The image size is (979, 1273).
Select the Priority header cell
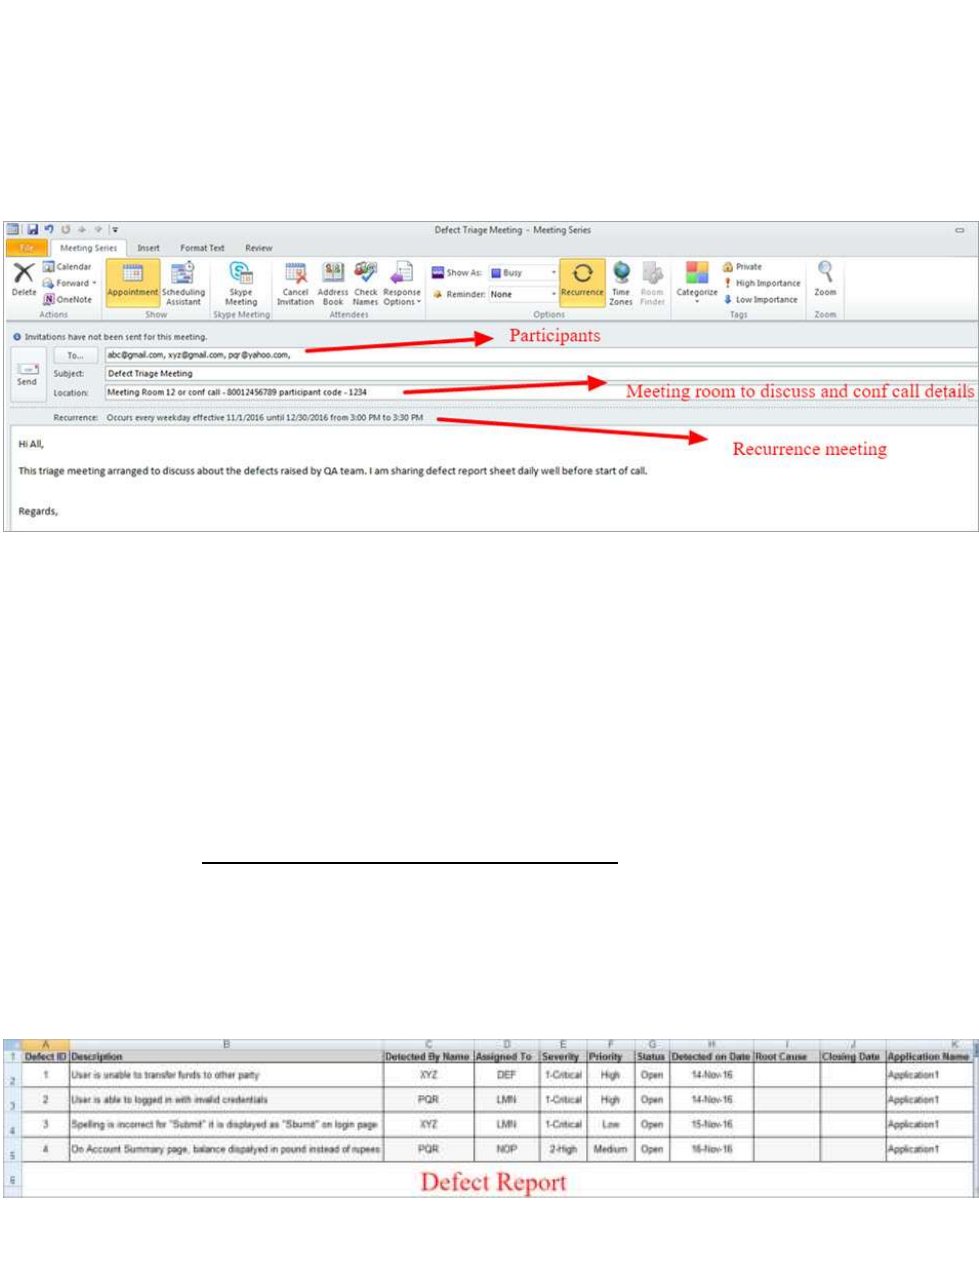click(610, 1056)
